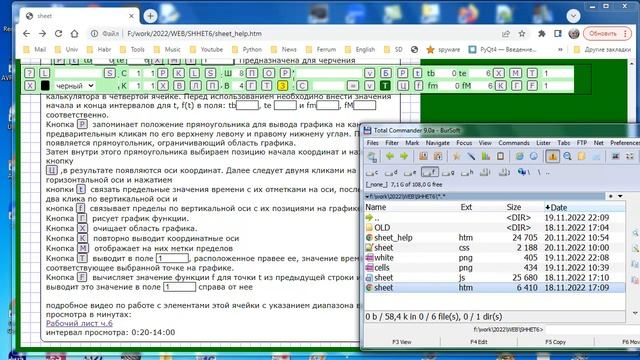Click the refresh icon in Total Commander toolbar
The width and height of the screenshot is (640, 360).
[x=372, y=157]
